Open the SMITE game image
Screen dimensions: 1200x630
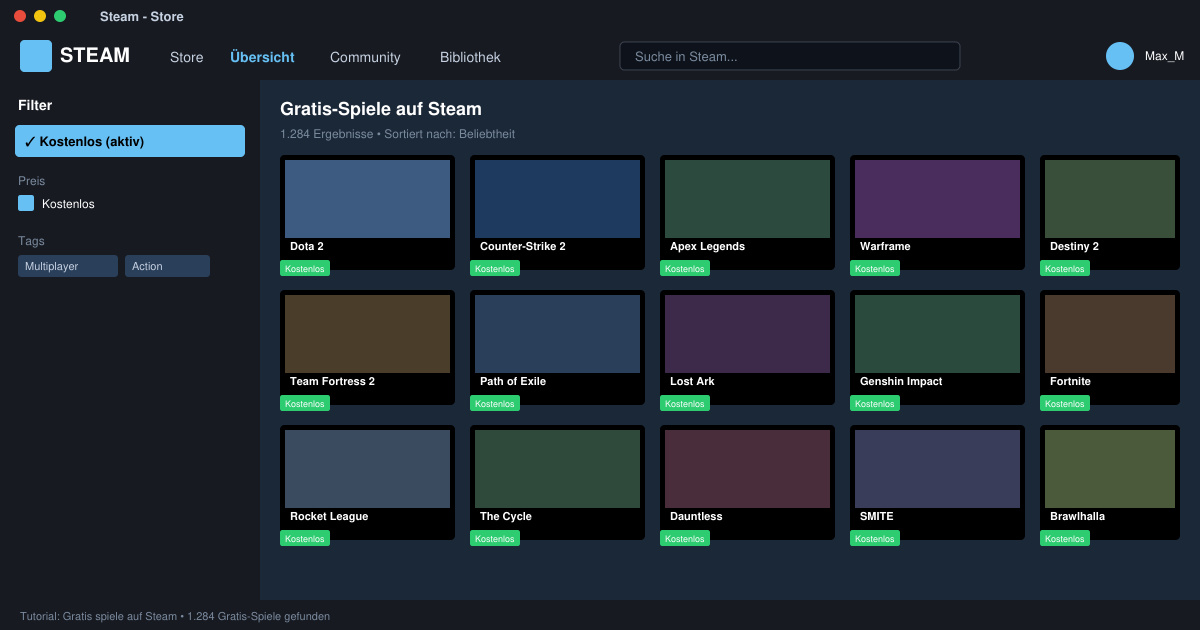click(937, 469)
